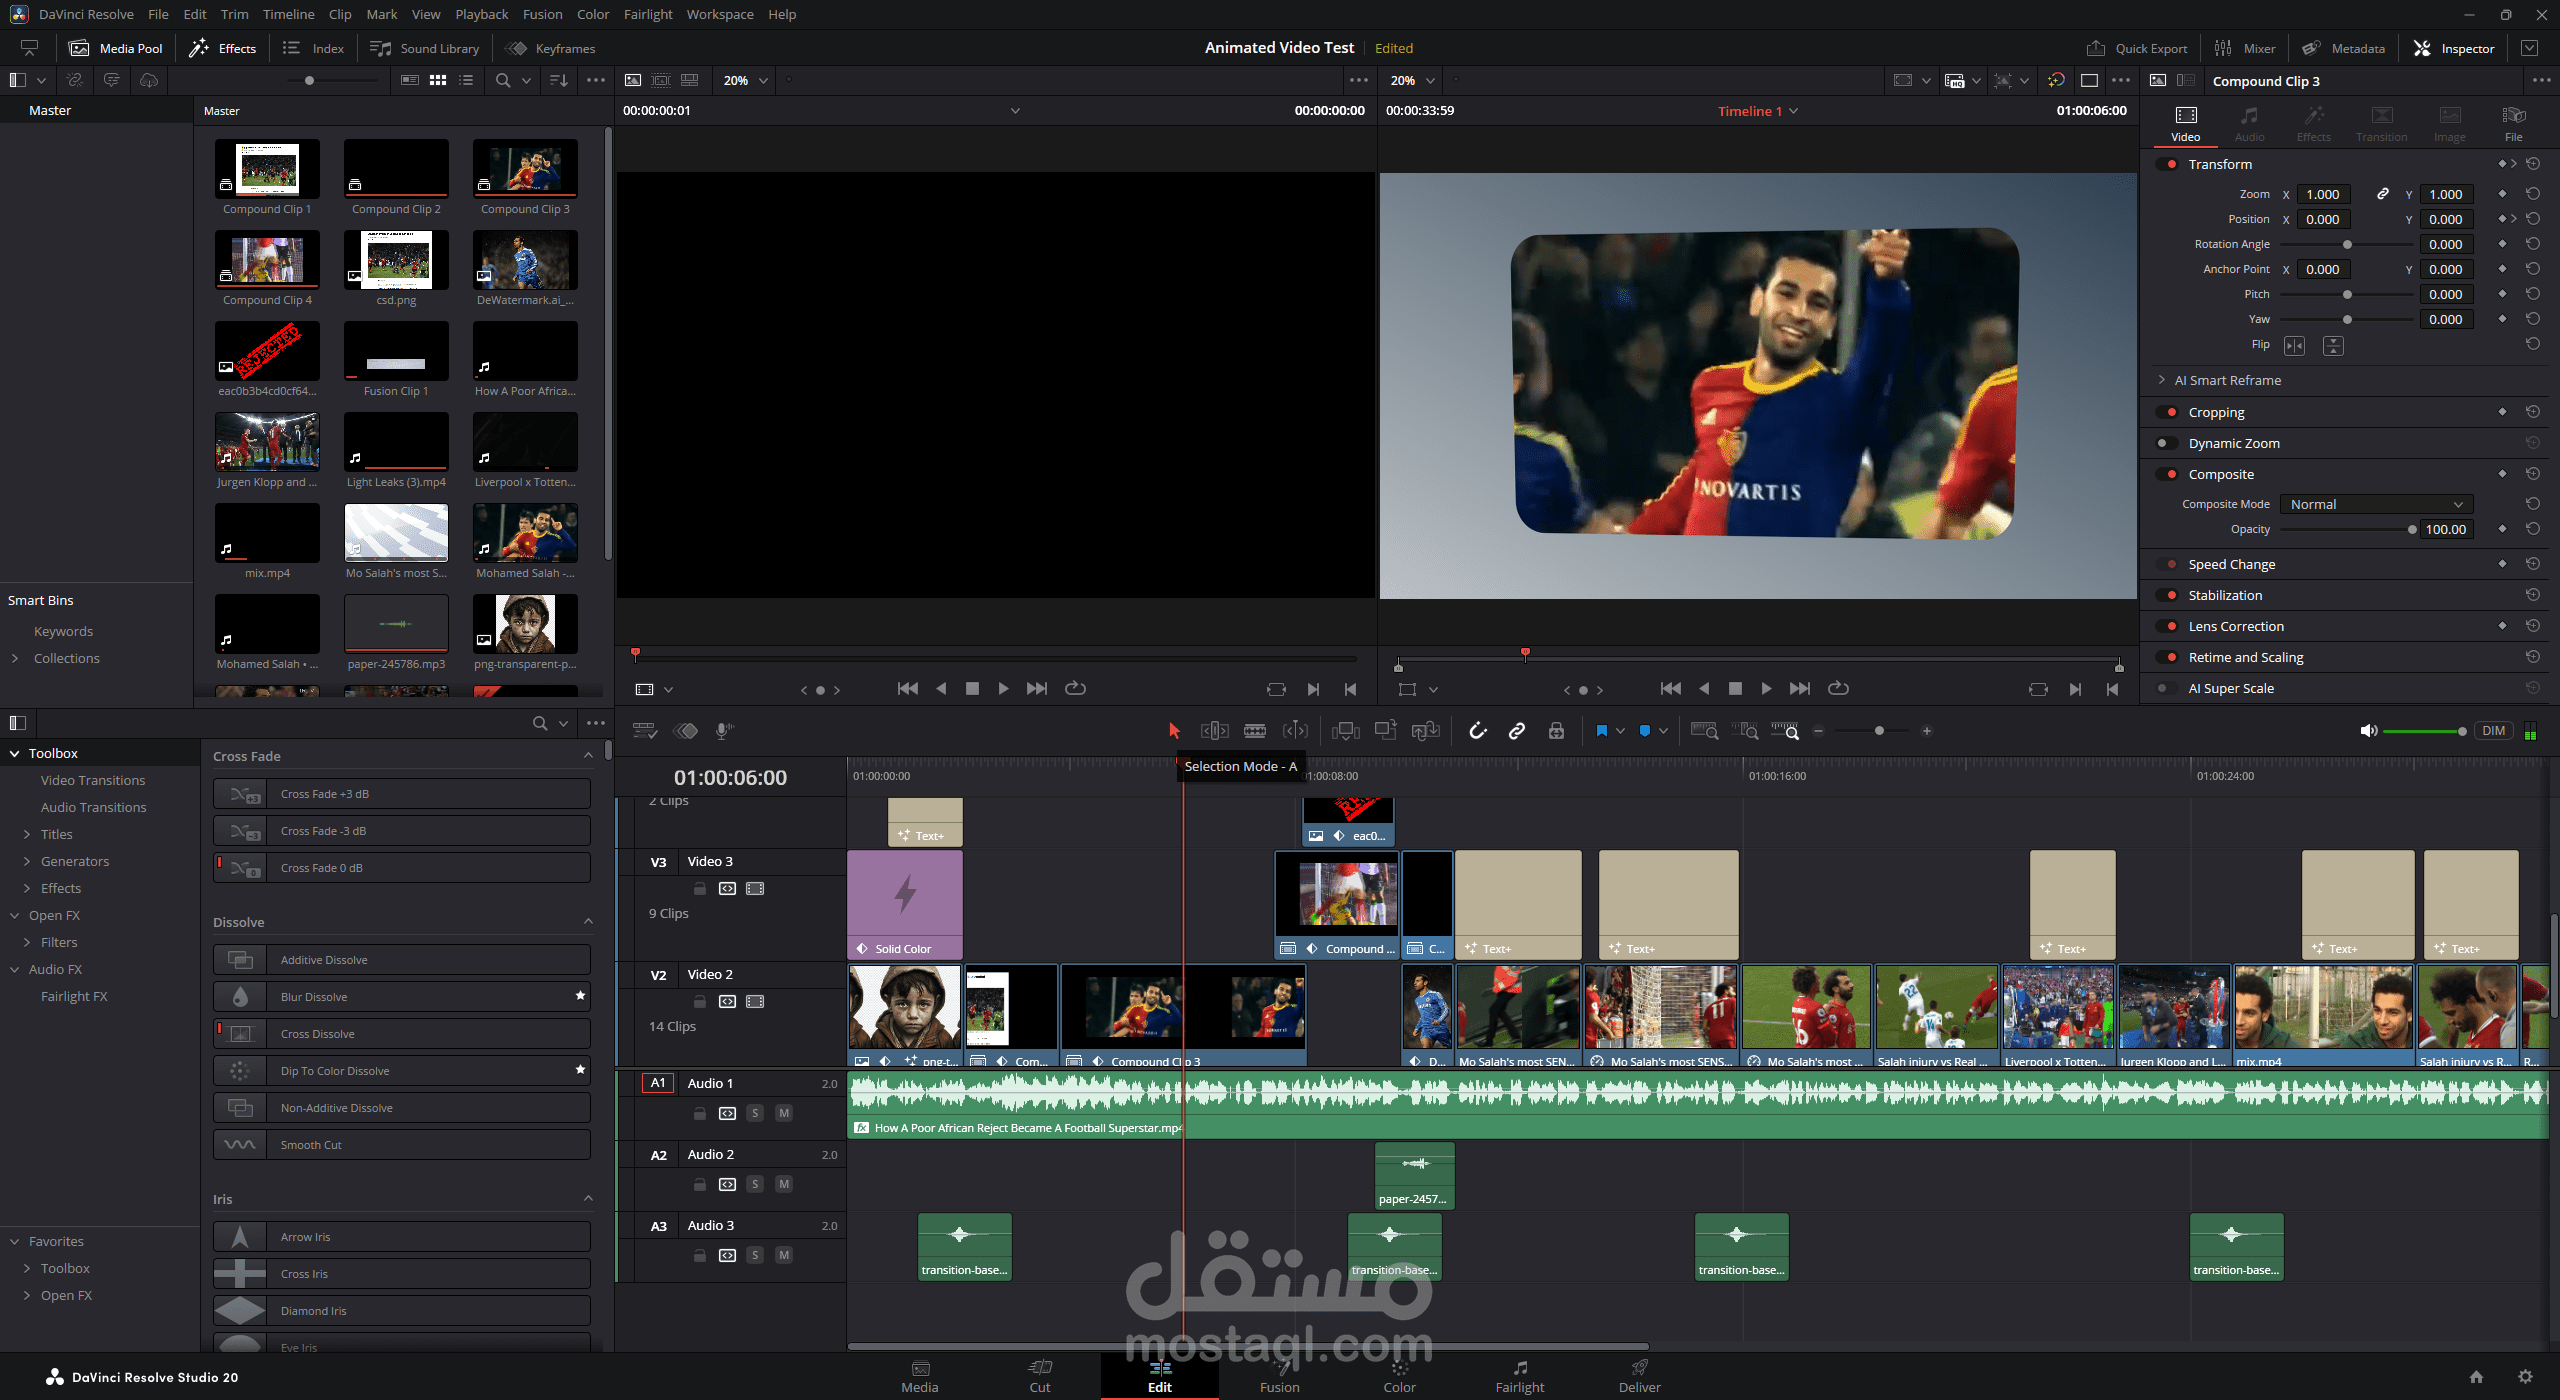Image resolution: width=2560 pixels, height=1400 pixels.
Task: Disable the Transform toggle in Inspector
Action: tap(2168, 164)
